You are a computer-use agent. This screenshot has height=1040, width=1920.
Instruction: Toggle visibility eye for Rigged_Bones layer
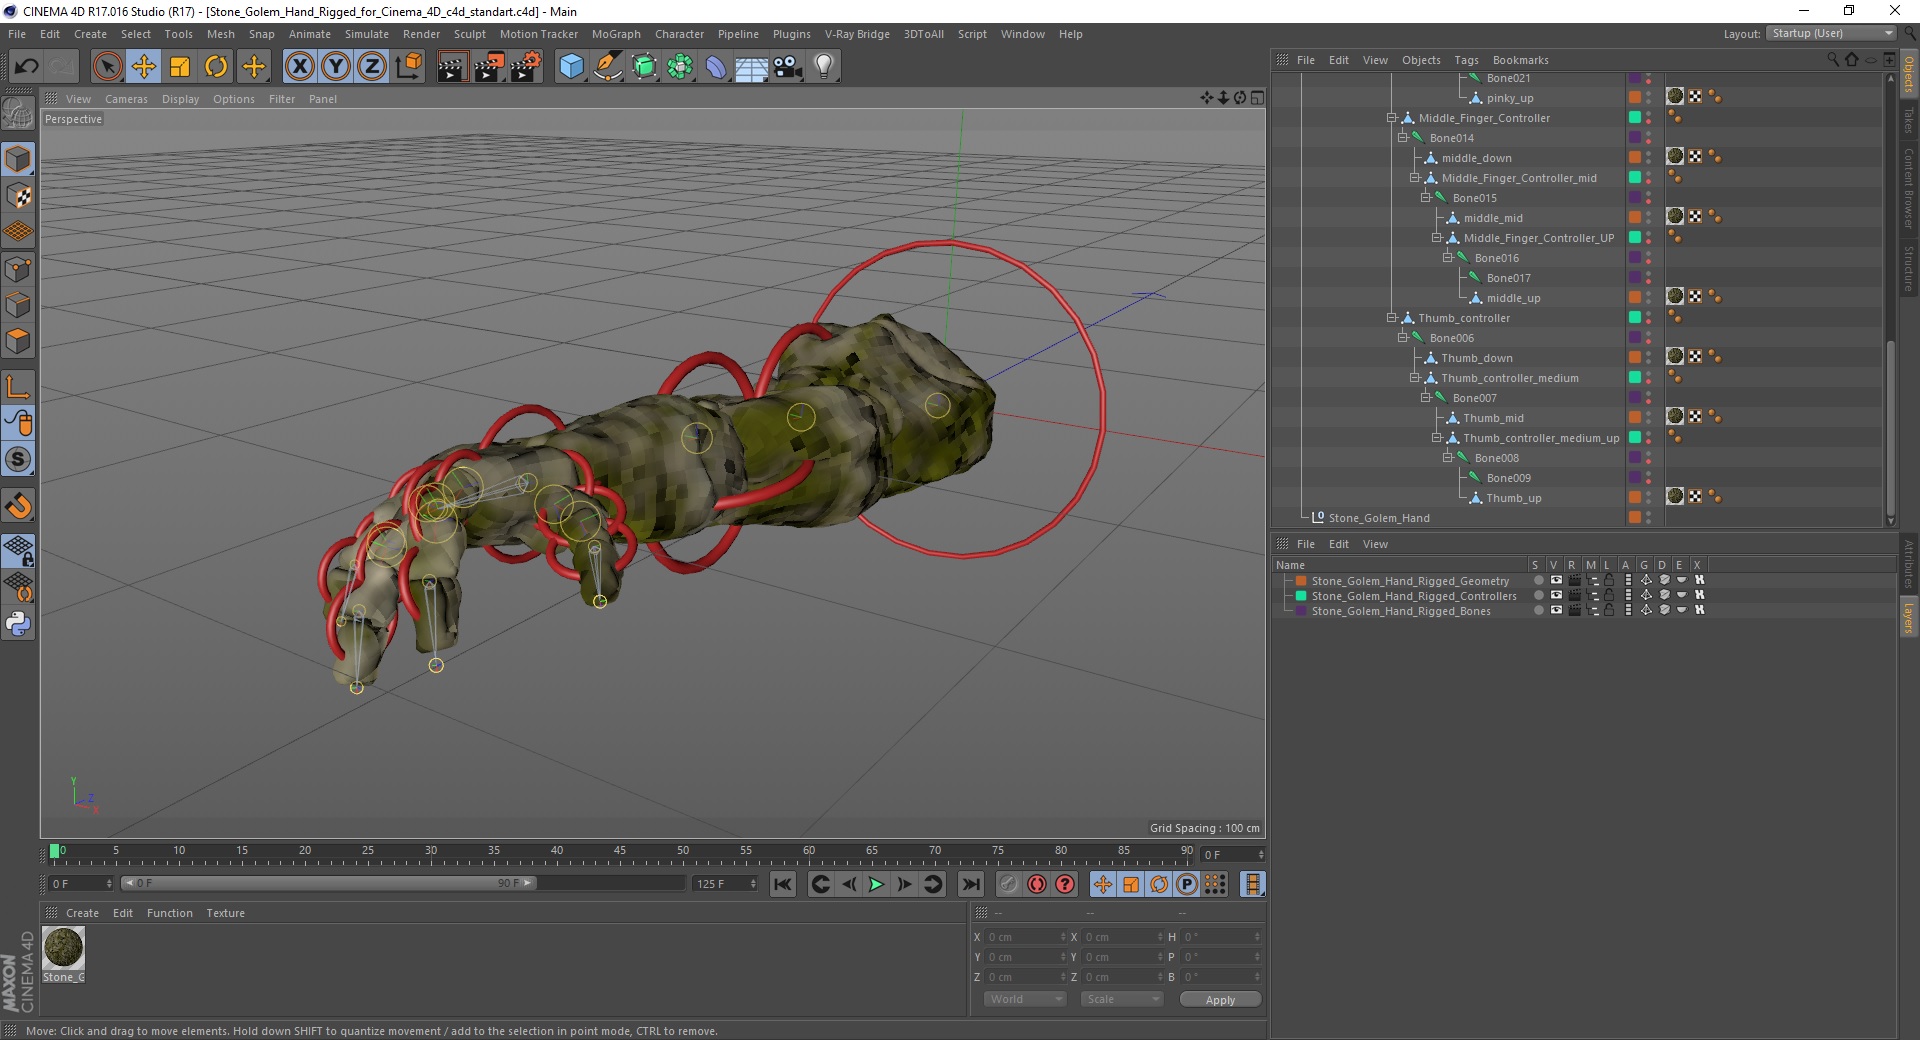coord(1556,610)
